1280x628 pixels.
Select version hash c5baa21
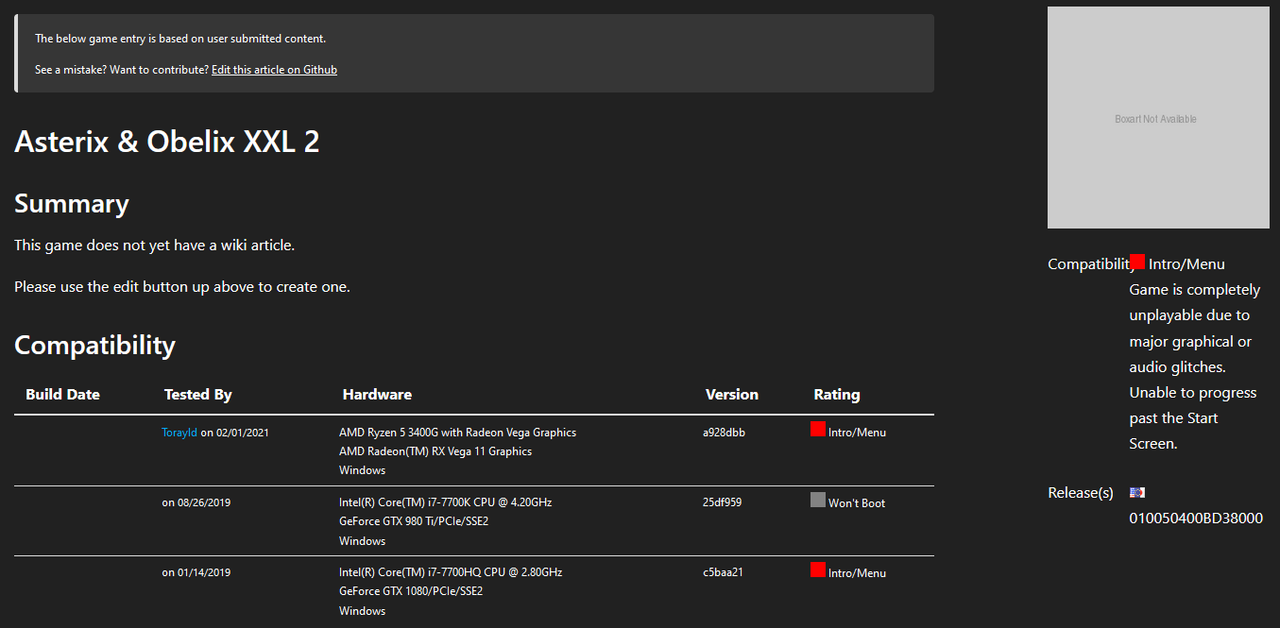click(x=722, y=573)
